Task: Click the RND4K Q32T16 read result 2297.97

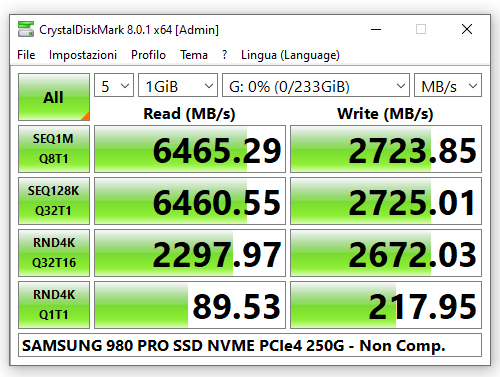Action: tap(190, 253)
